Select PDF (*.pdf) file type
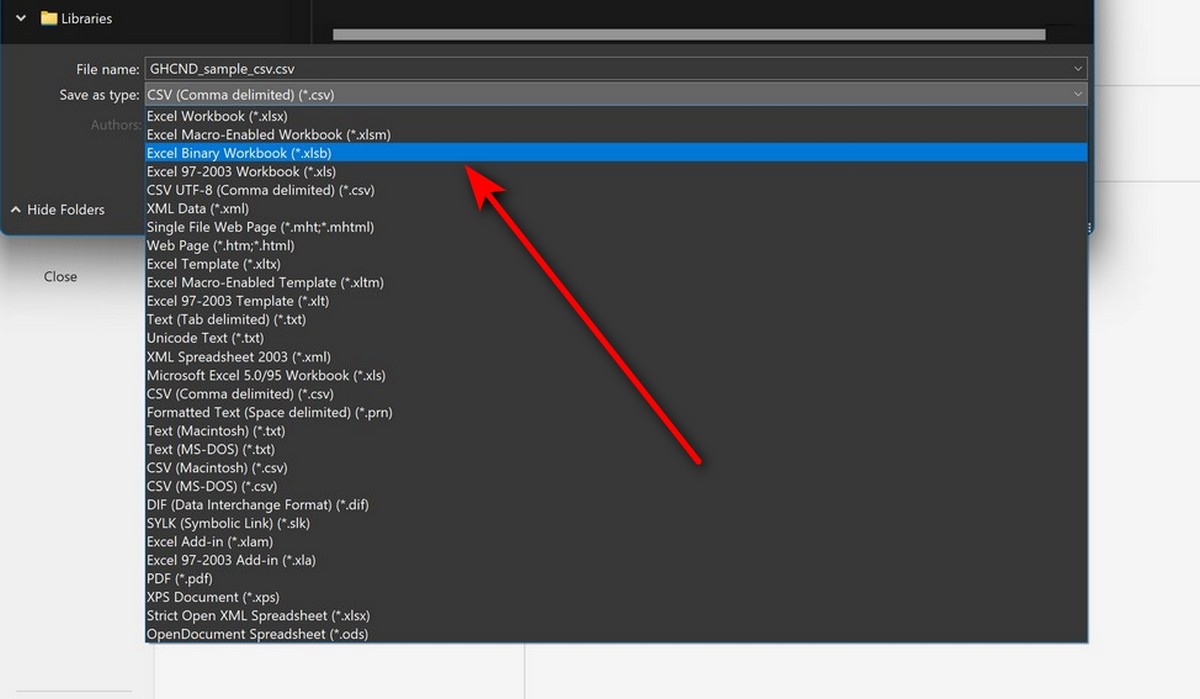Screen dimensions: 1200x699 click(616, 578)
